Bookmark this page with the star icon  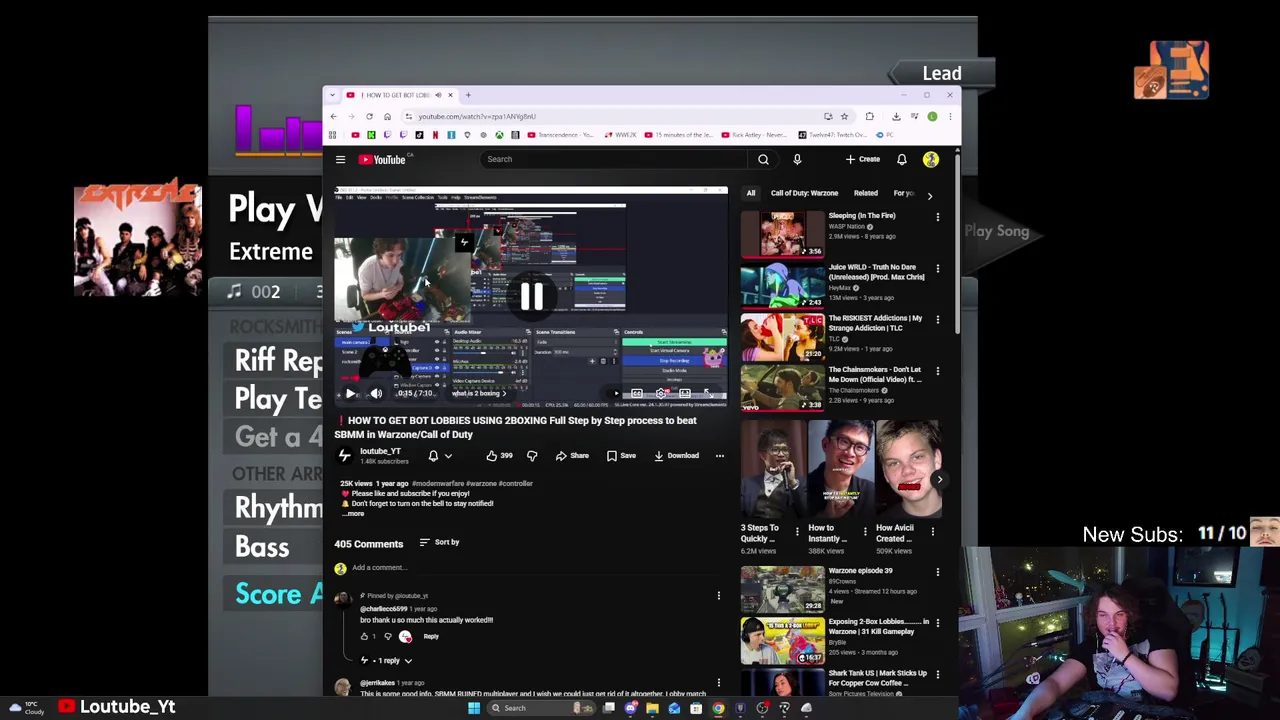tap(844, 117)
